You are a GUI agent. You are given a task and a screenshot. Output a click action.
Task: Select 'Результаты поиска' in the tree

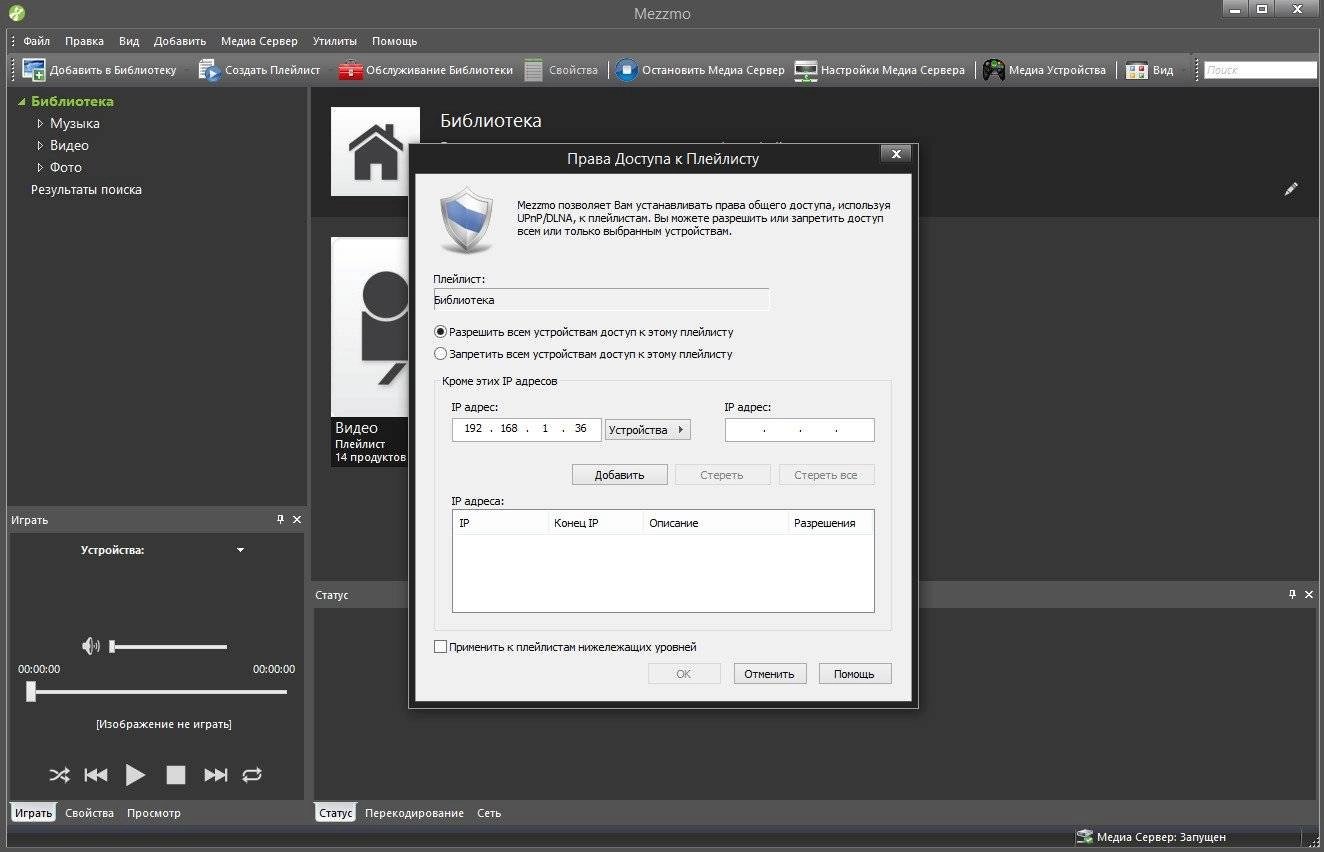[86, 190]
